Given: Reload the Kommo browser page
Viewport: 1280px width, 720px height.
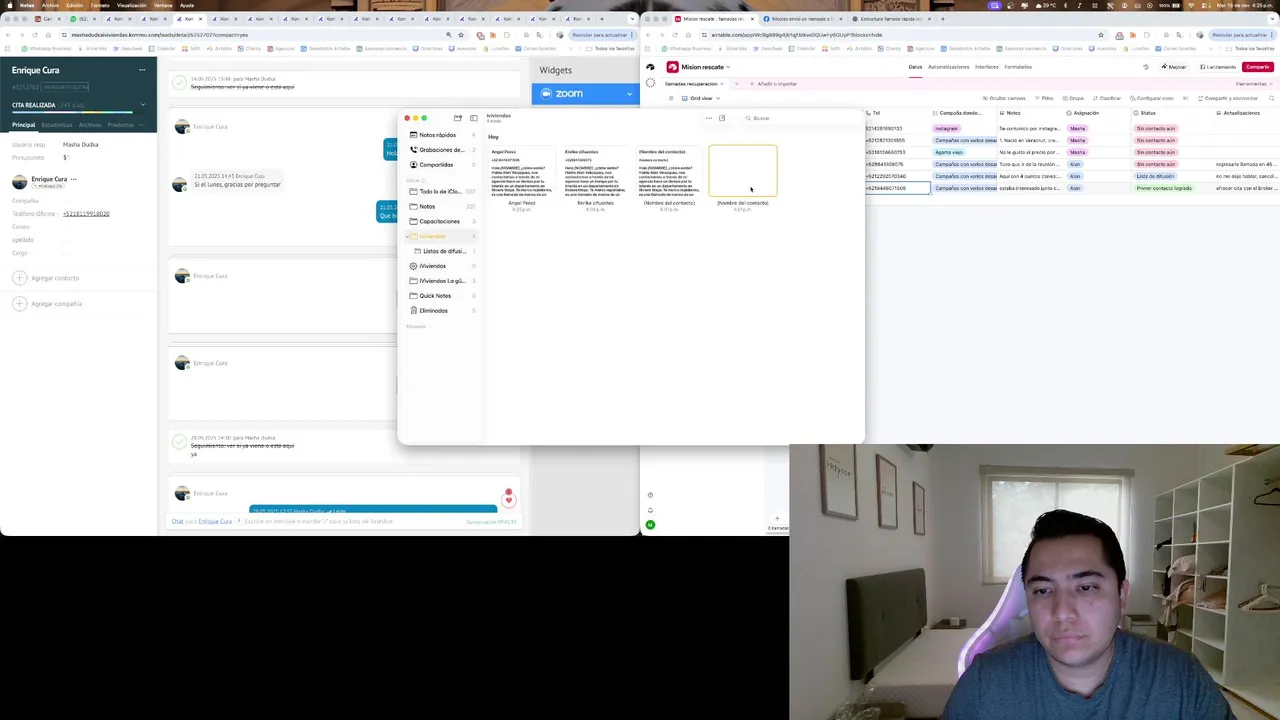Looking at the screenshot, I should pos(35,35).
